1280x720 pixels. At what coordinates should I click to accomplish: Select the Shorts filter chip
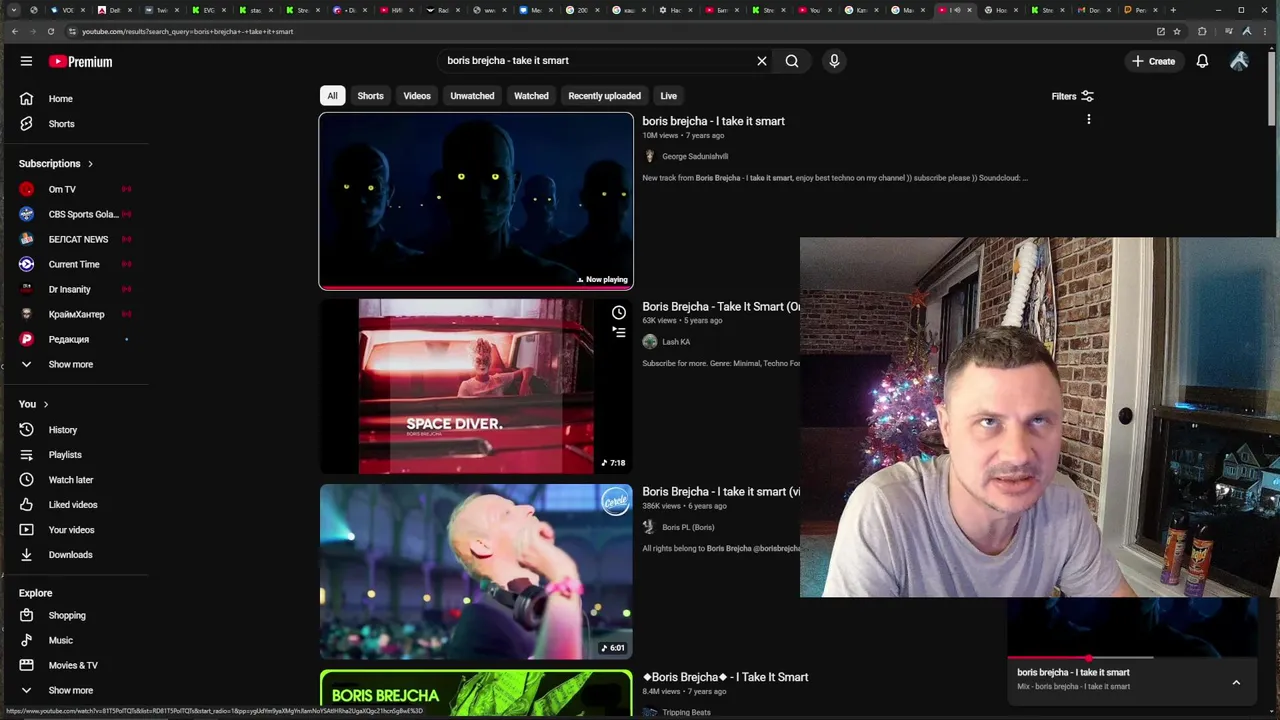click(370, 96)
